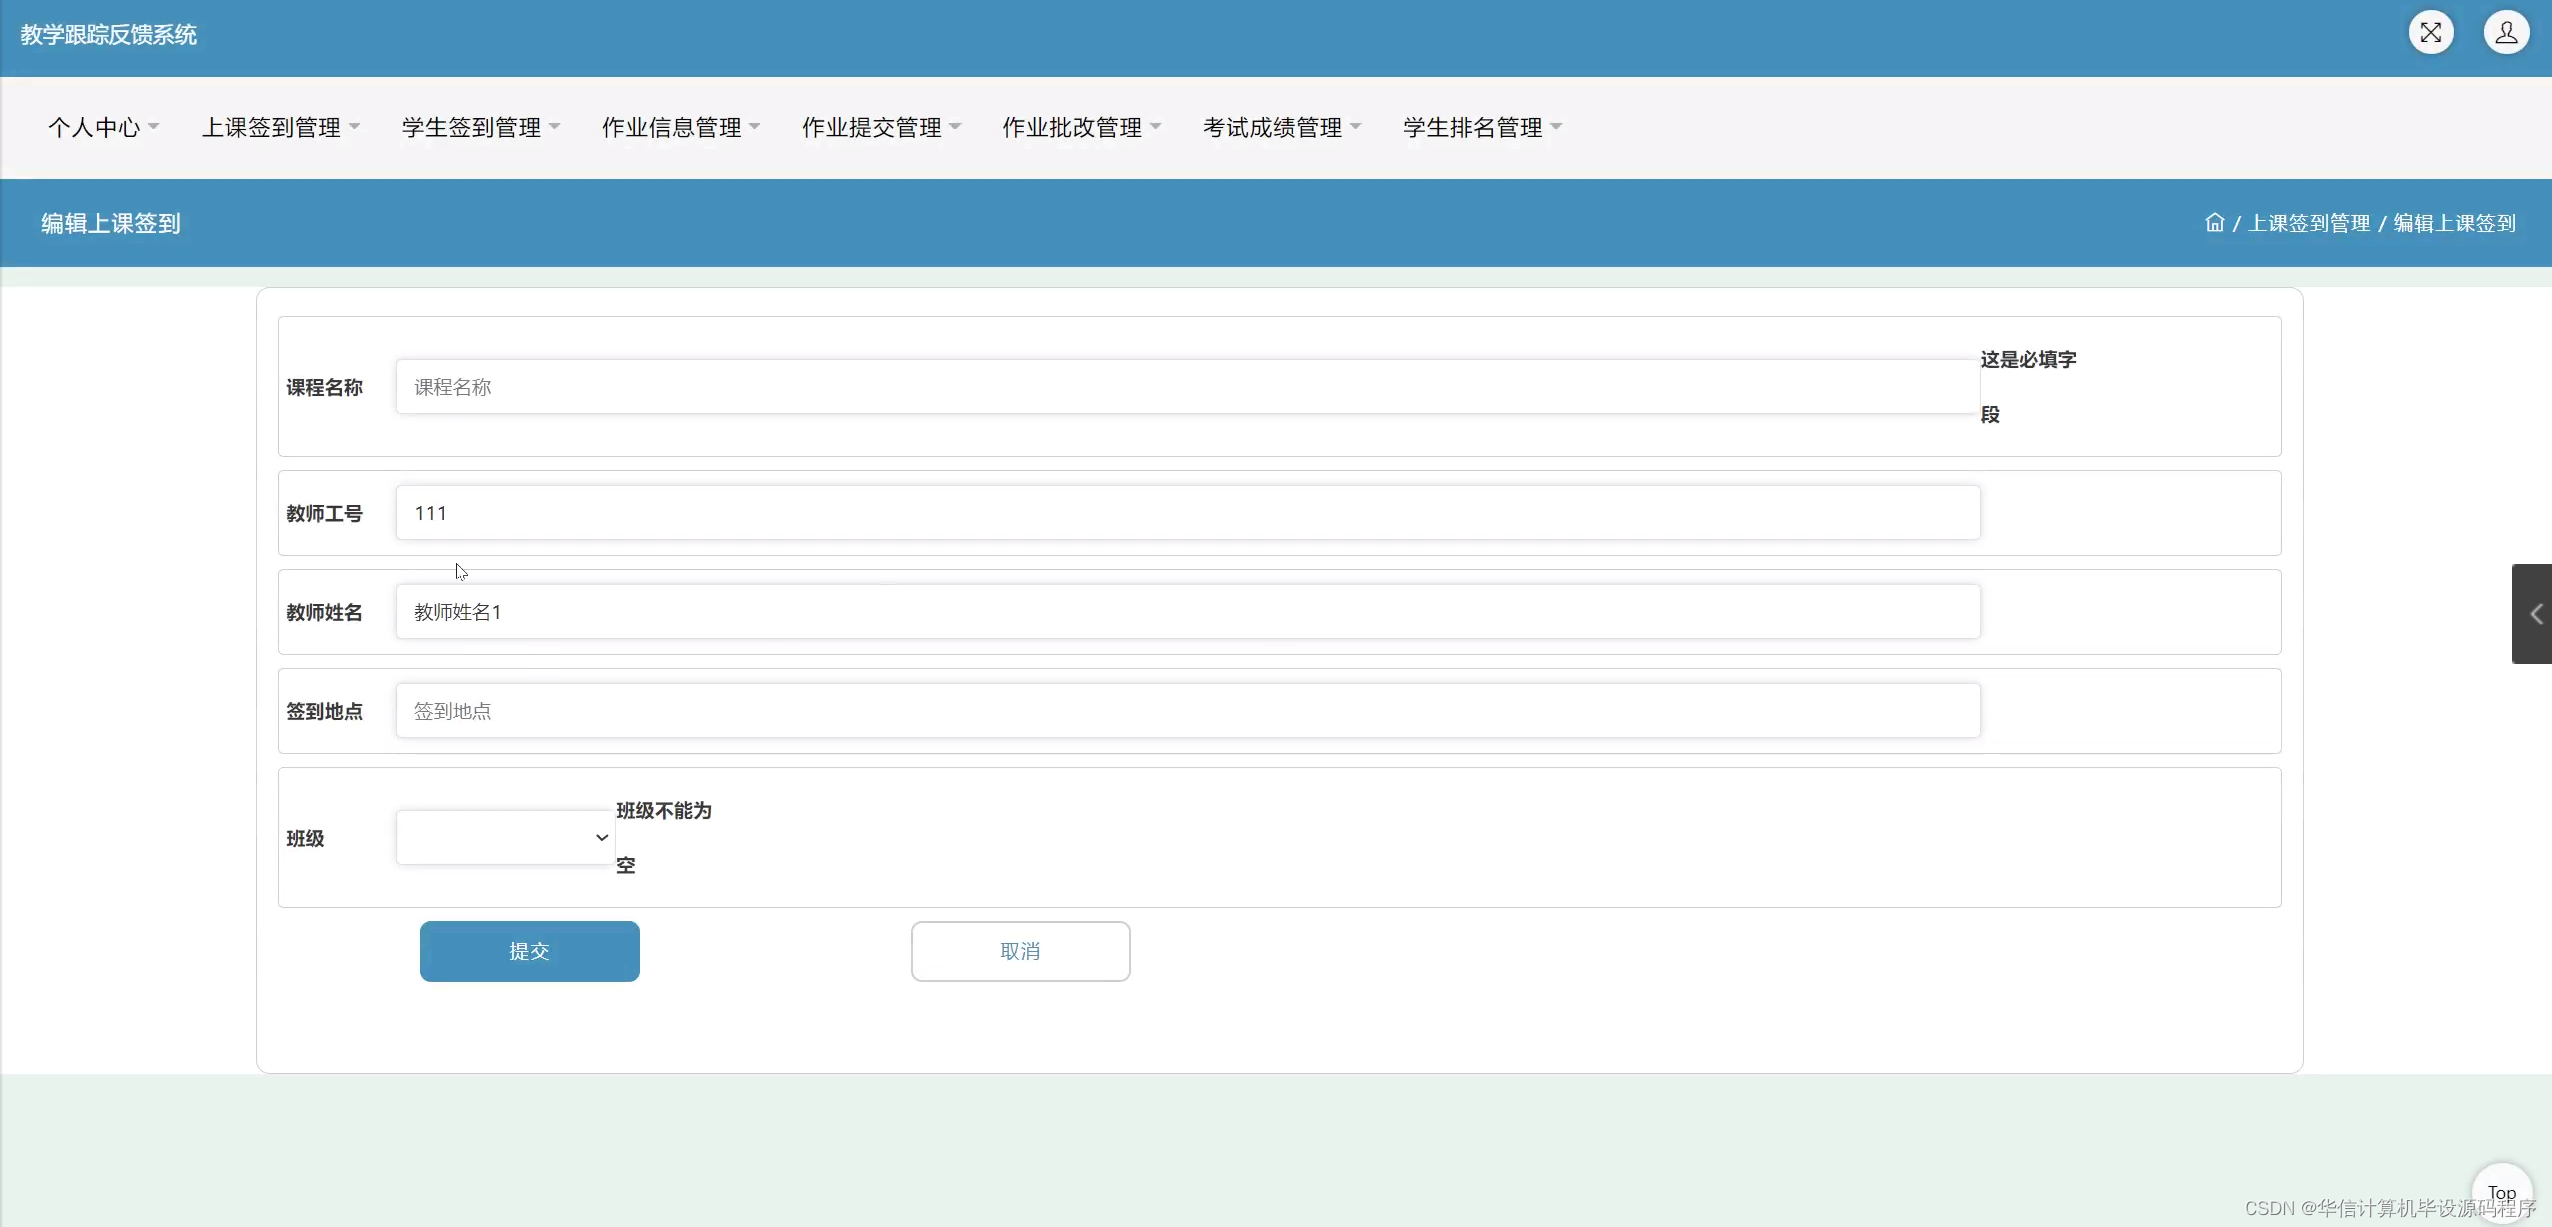
Task: Open the 考试成绩管理 menu
Action: 1281,128
